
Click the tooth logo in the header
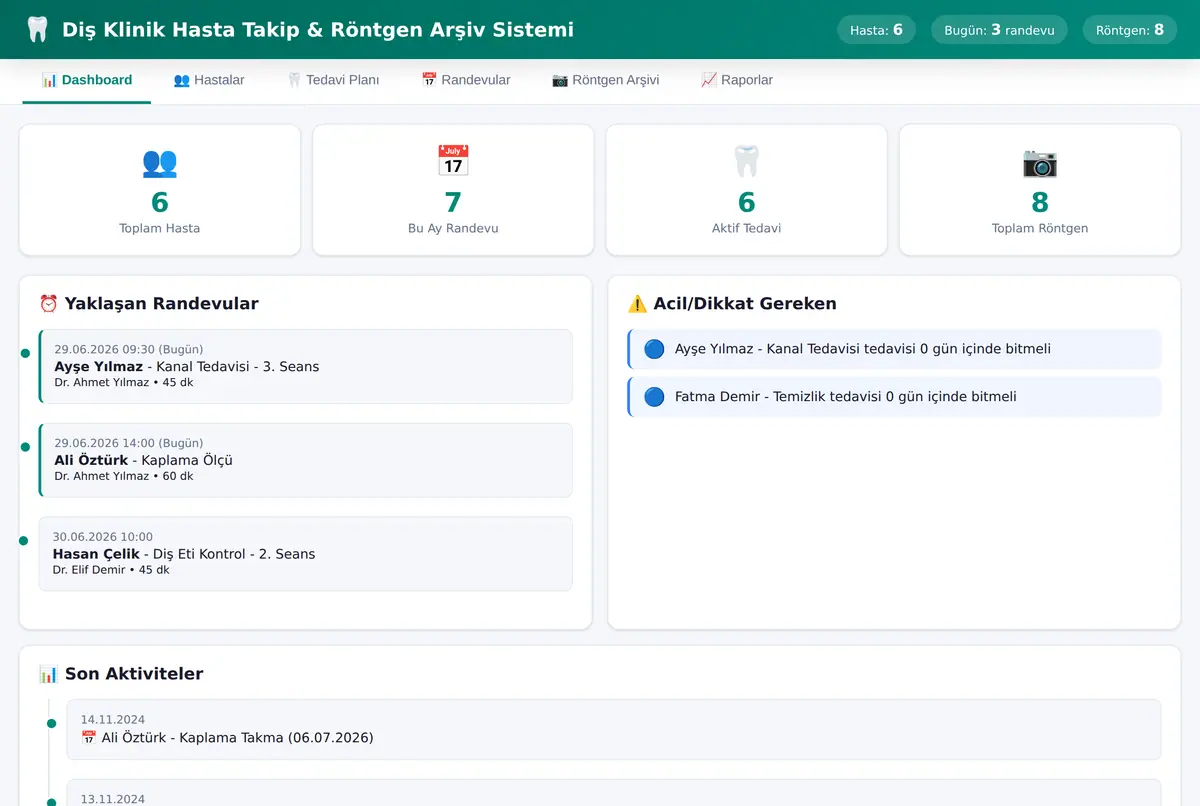coord(37,30)
